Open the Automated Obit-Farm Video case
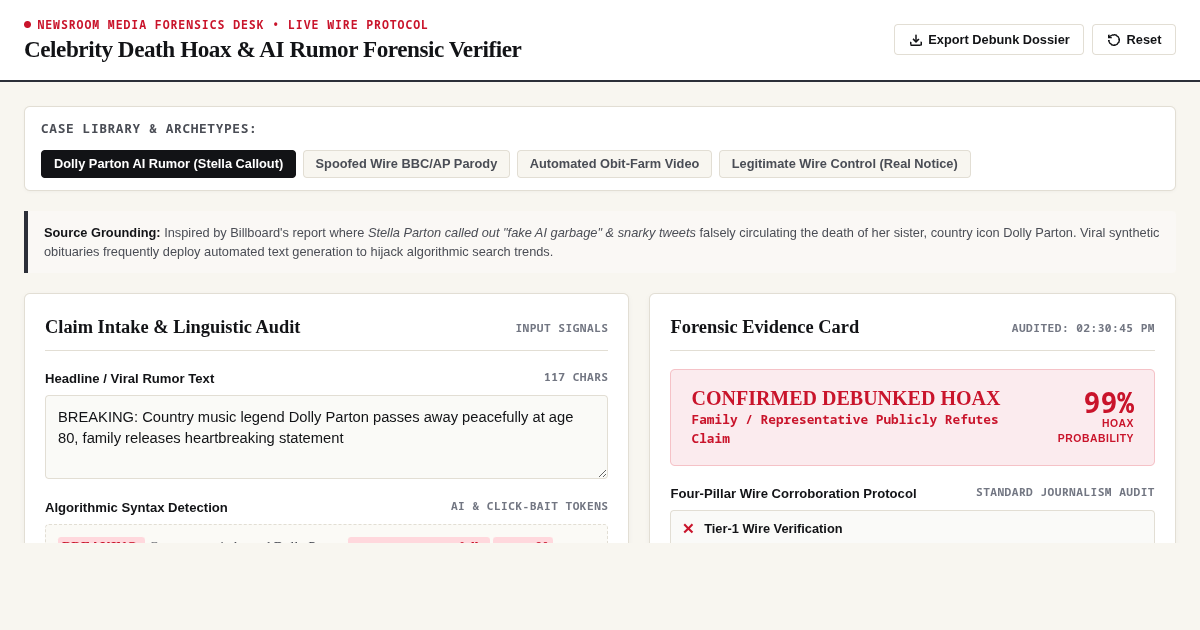 tap(614, 164)
